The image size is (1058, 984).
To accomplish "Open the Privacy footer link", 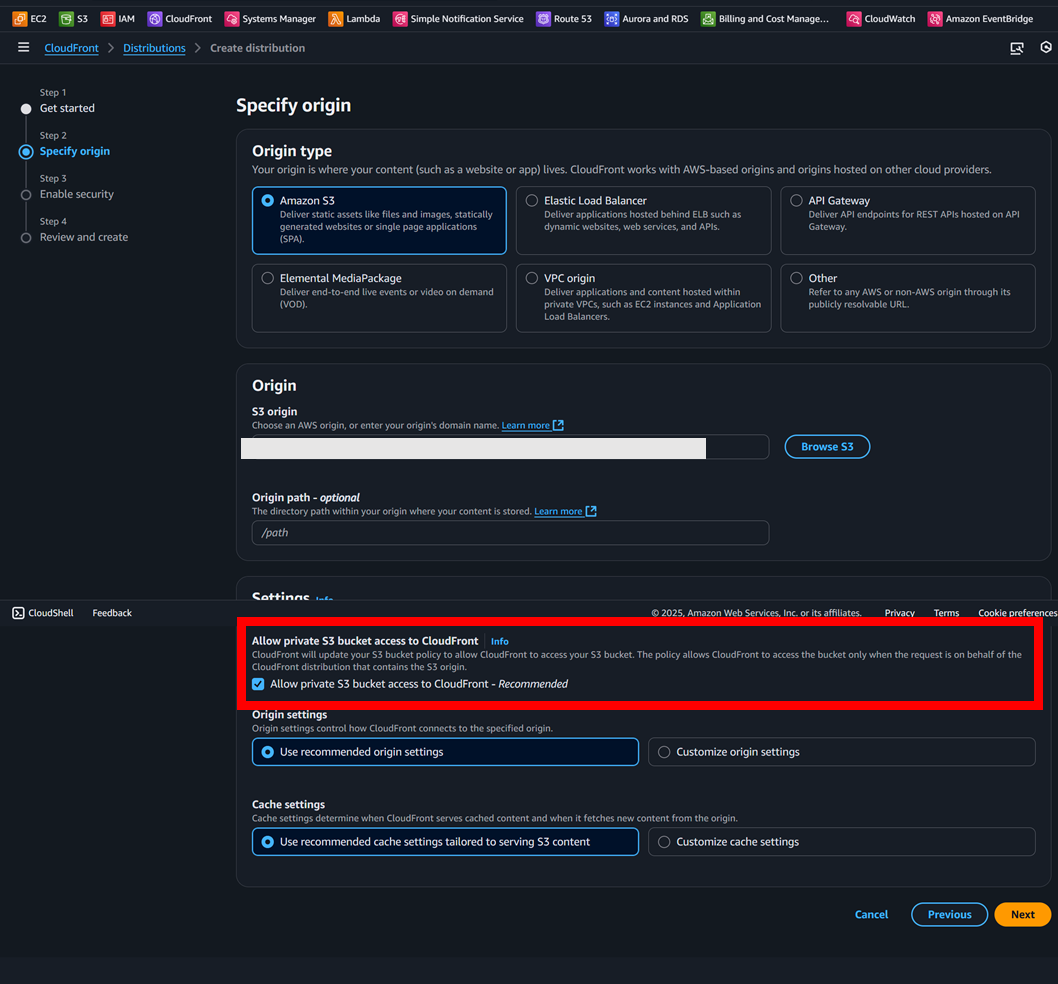I will (x=899, y=613).
